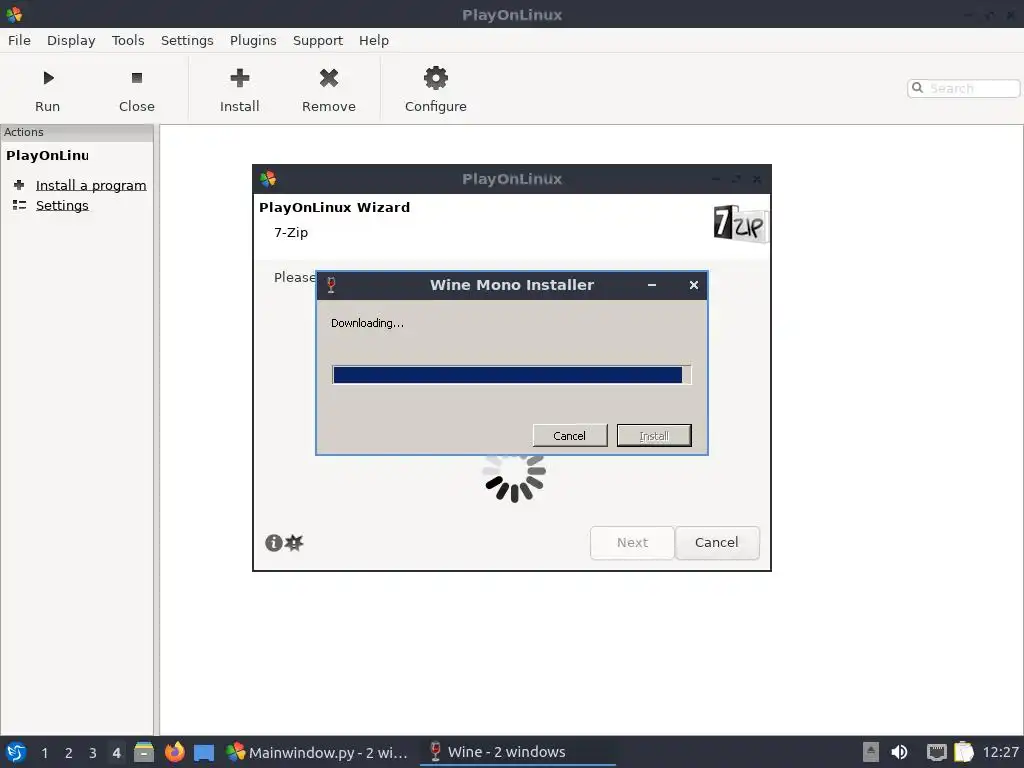Click the Close toolbar button with stop icon
1024x768 pixels.
(x=136, y=89)
